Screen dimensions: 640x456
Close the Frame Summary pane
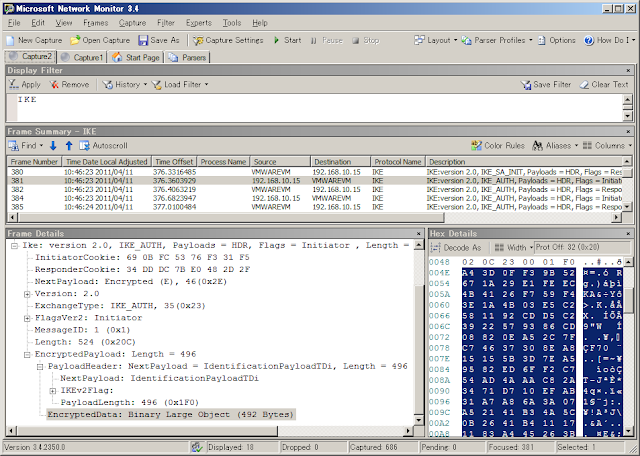628,131
